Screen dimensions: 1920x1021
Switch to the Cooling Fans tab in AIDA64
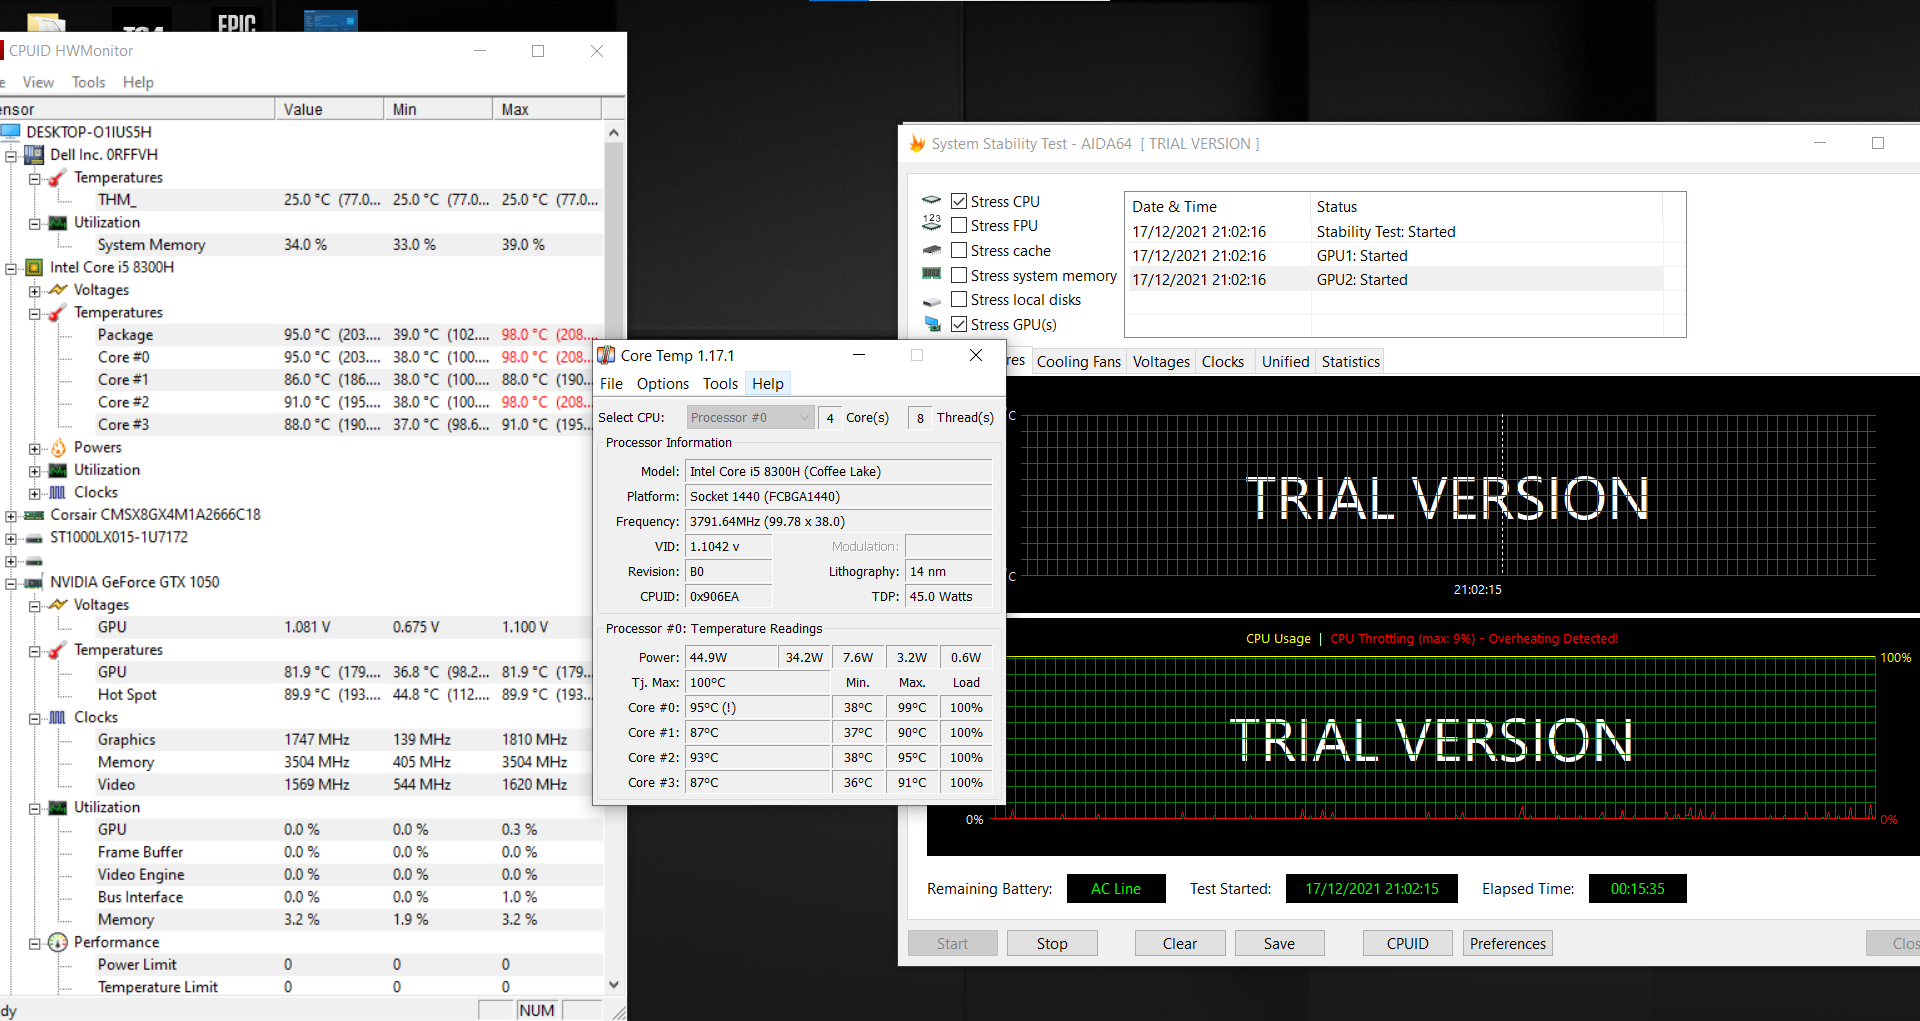pyautogui.click(x=1079, y=362)
